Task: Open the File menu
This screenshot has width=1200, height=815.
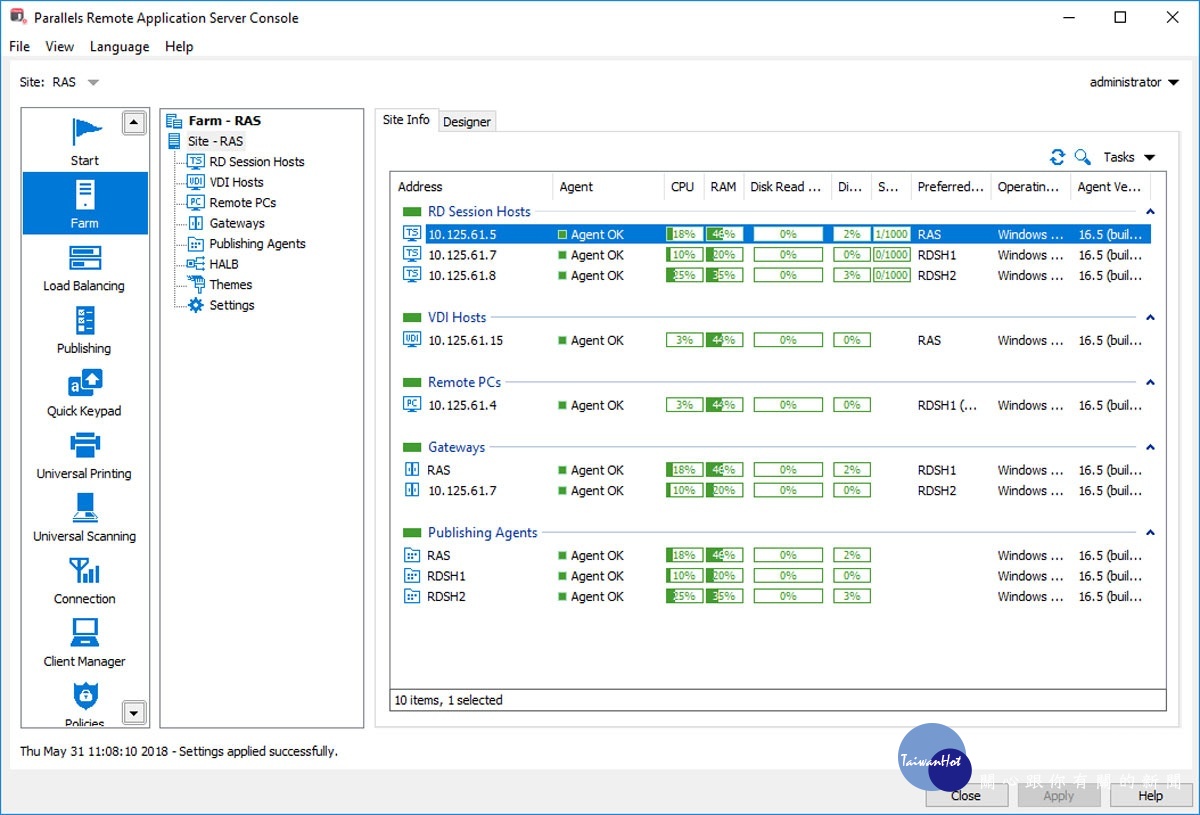Action: point(20,46)
